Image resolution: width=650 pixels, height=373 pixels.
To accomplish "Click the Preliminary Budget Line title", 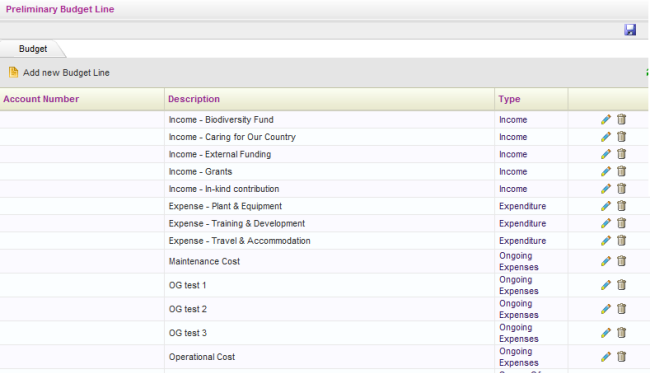I will click(60, 9).
